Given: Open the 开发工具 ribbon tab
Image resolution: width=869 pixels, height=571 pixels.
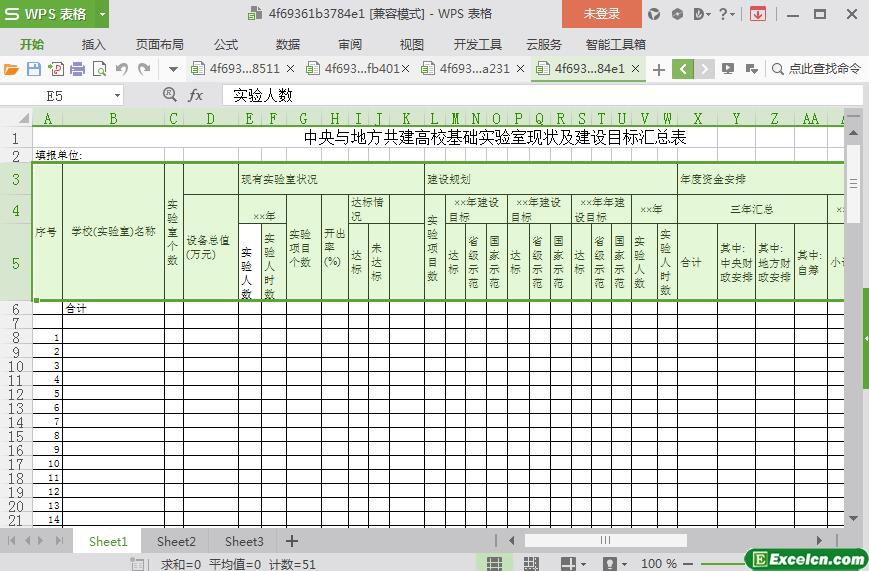Looking at the screenshot, I should (x=477, y=44).
